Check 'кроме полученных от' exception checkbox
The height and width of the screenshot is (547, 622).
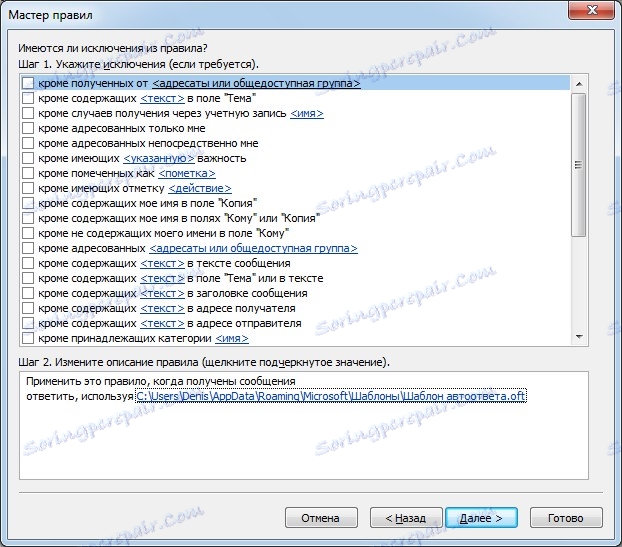click(28, 83)
